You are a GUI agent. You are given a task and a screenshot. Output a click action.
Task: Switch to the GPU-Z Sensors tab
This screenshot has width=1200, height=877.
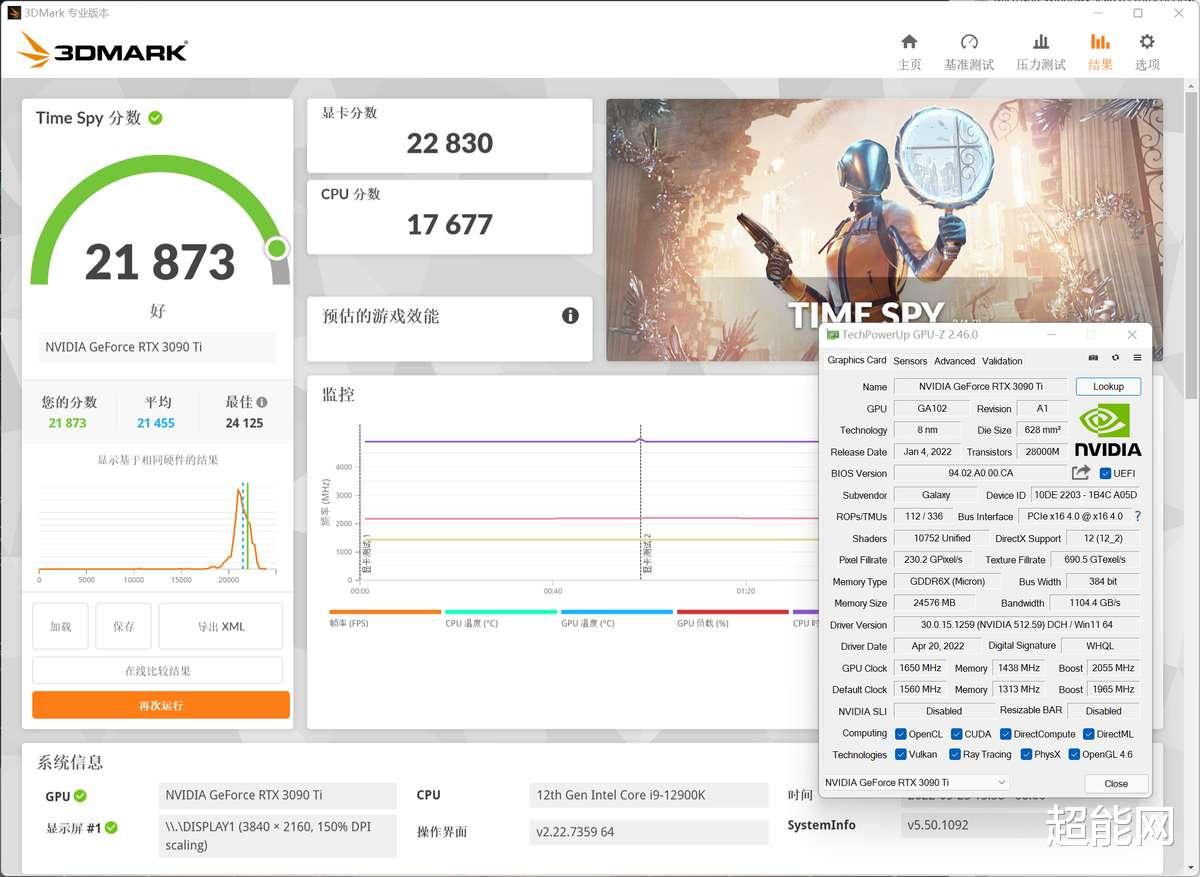(910, 361)
